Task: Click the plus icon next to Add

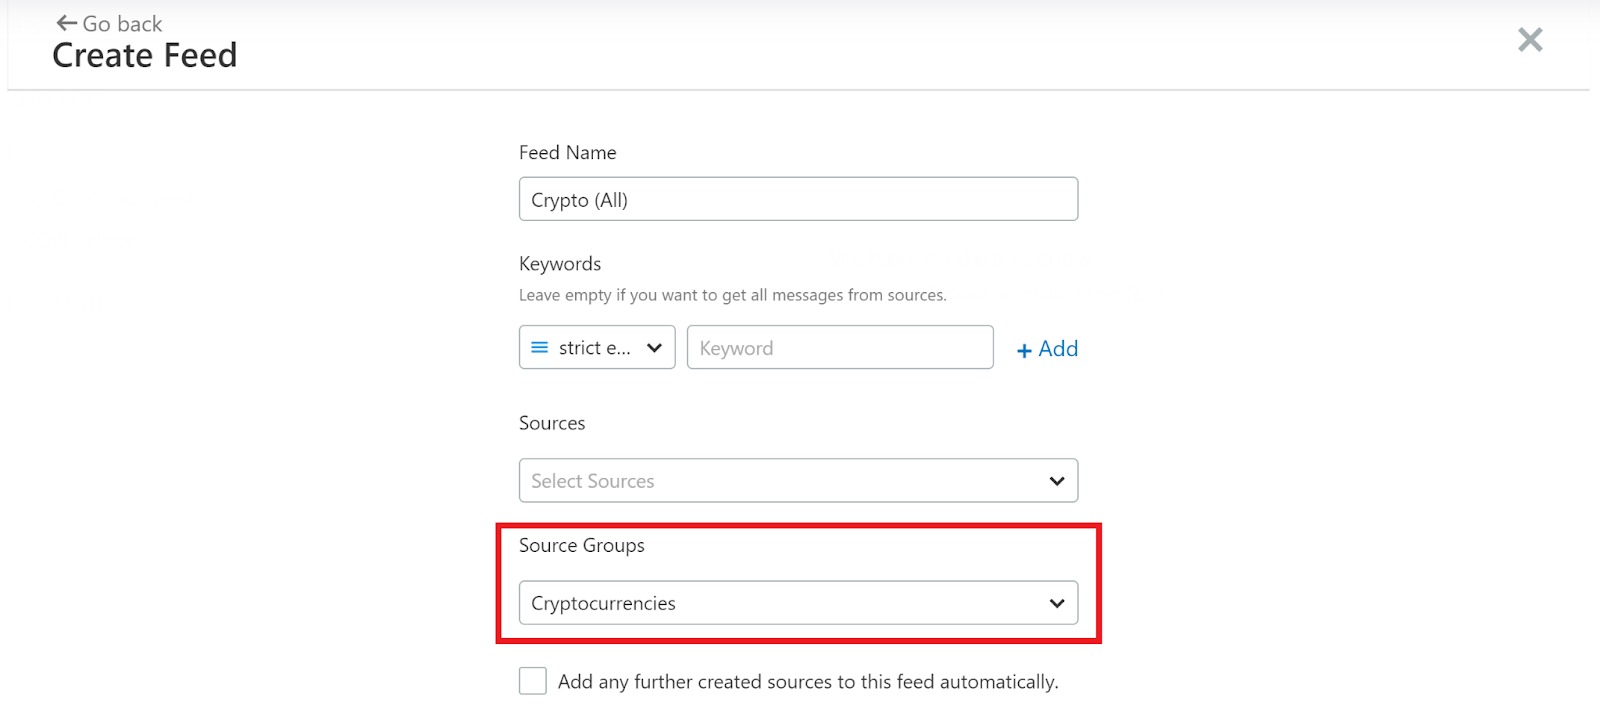Action: (1023, 350)
